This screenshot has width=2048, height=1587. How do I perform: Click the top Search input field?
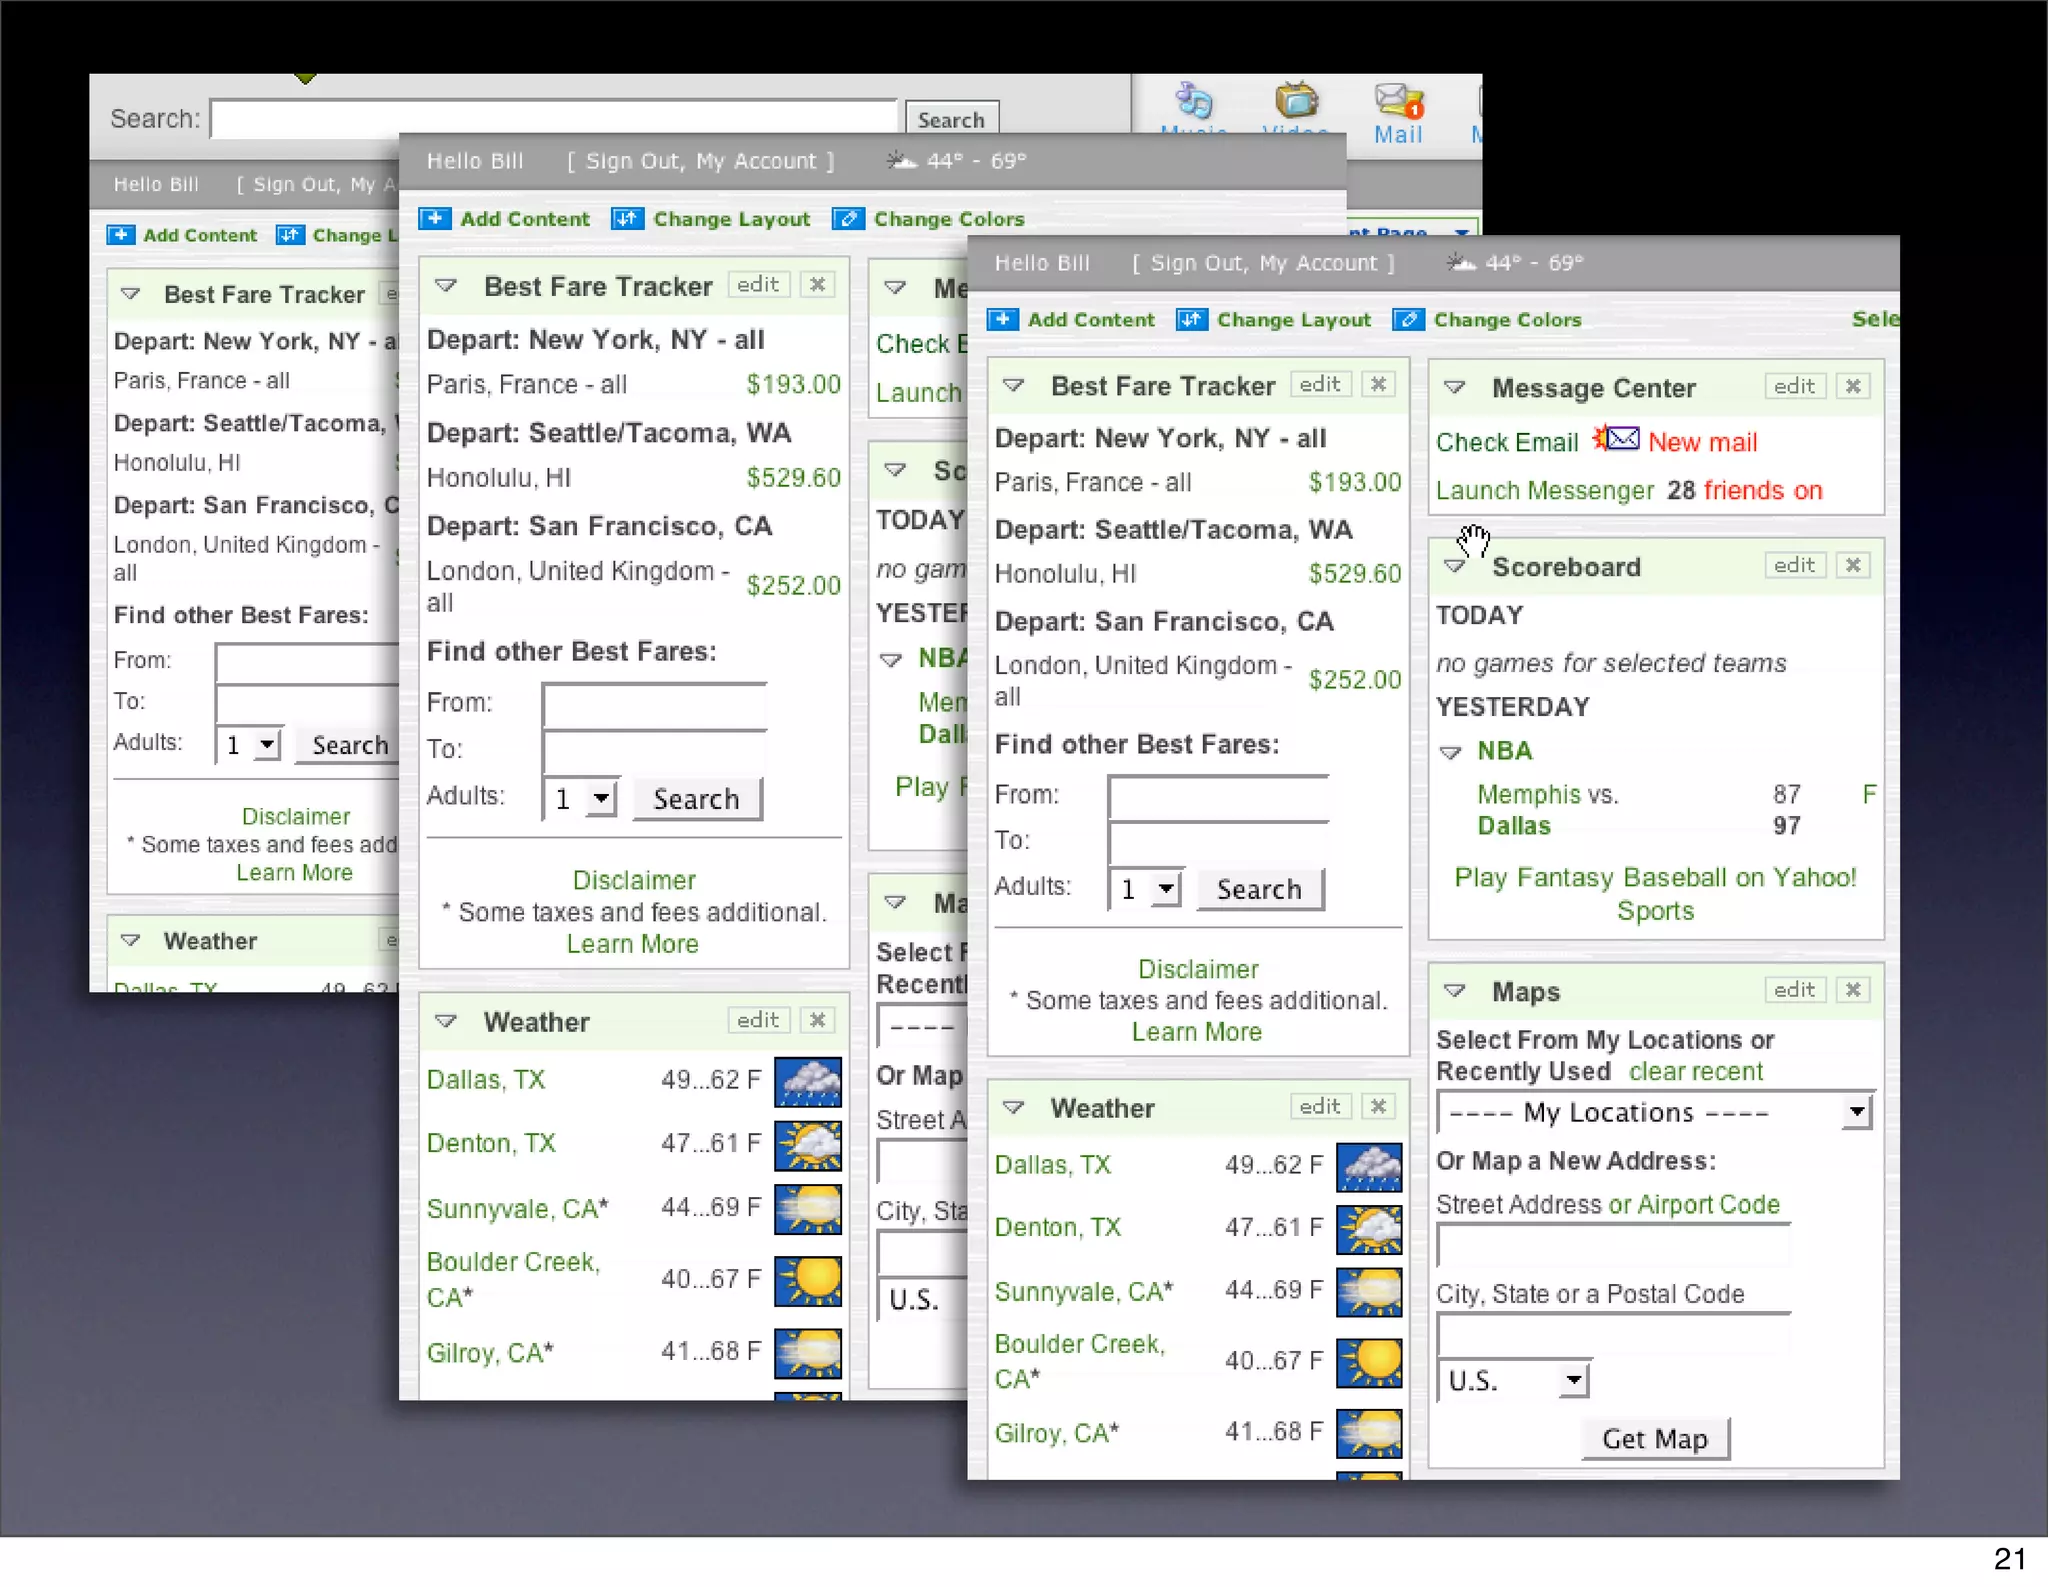pyautogui.click(x=554, y=119)
